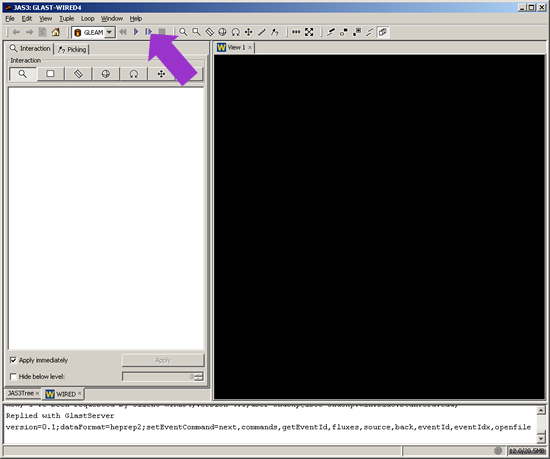The image size is (550, 459).
Task: Pick the picking tool icon in the toolbar
Action: 275,32
